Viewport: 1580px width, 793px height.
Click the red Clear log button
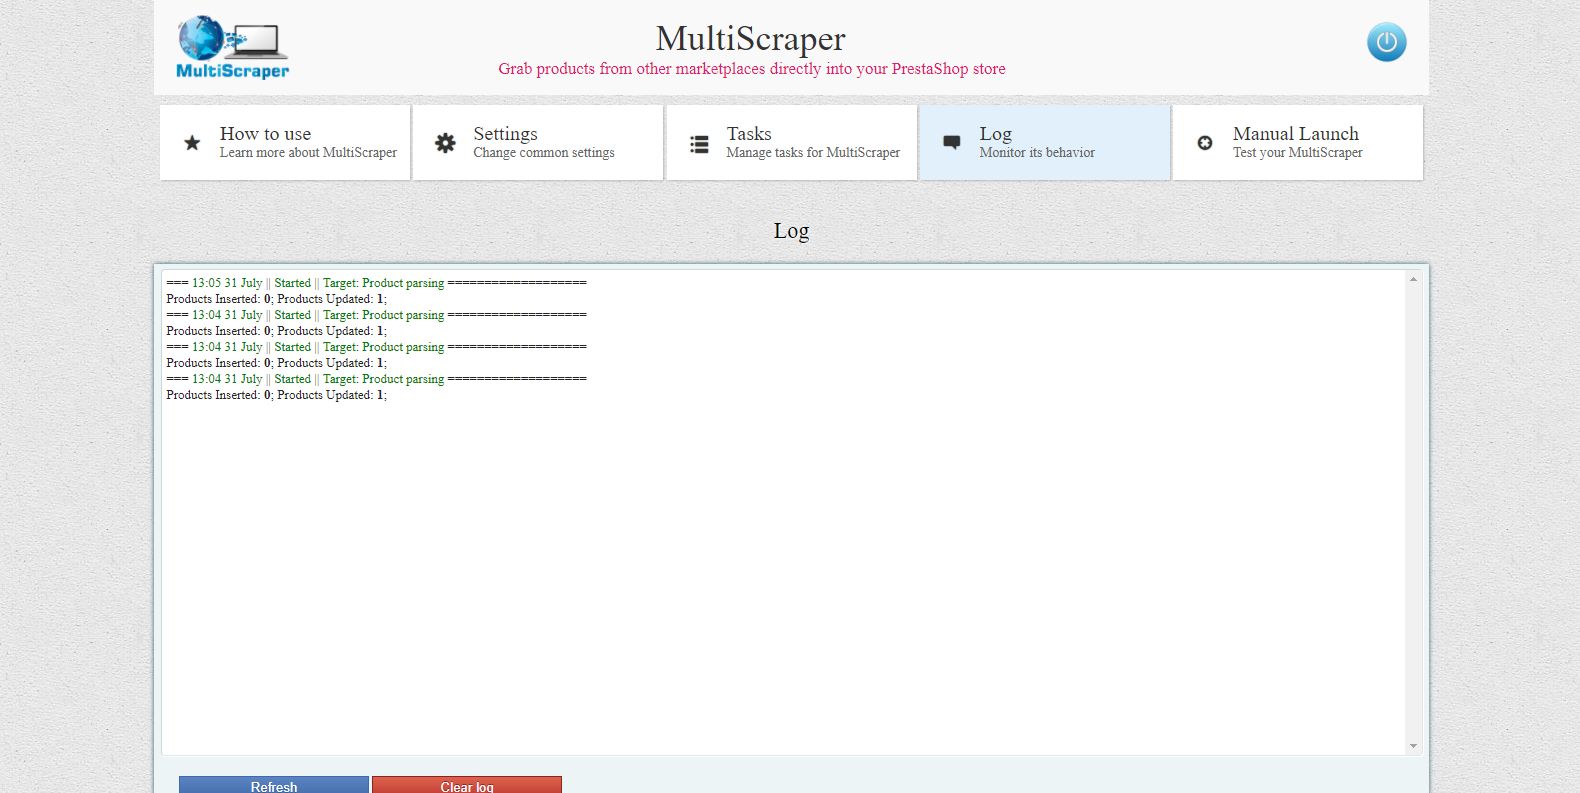pos(467,785)
